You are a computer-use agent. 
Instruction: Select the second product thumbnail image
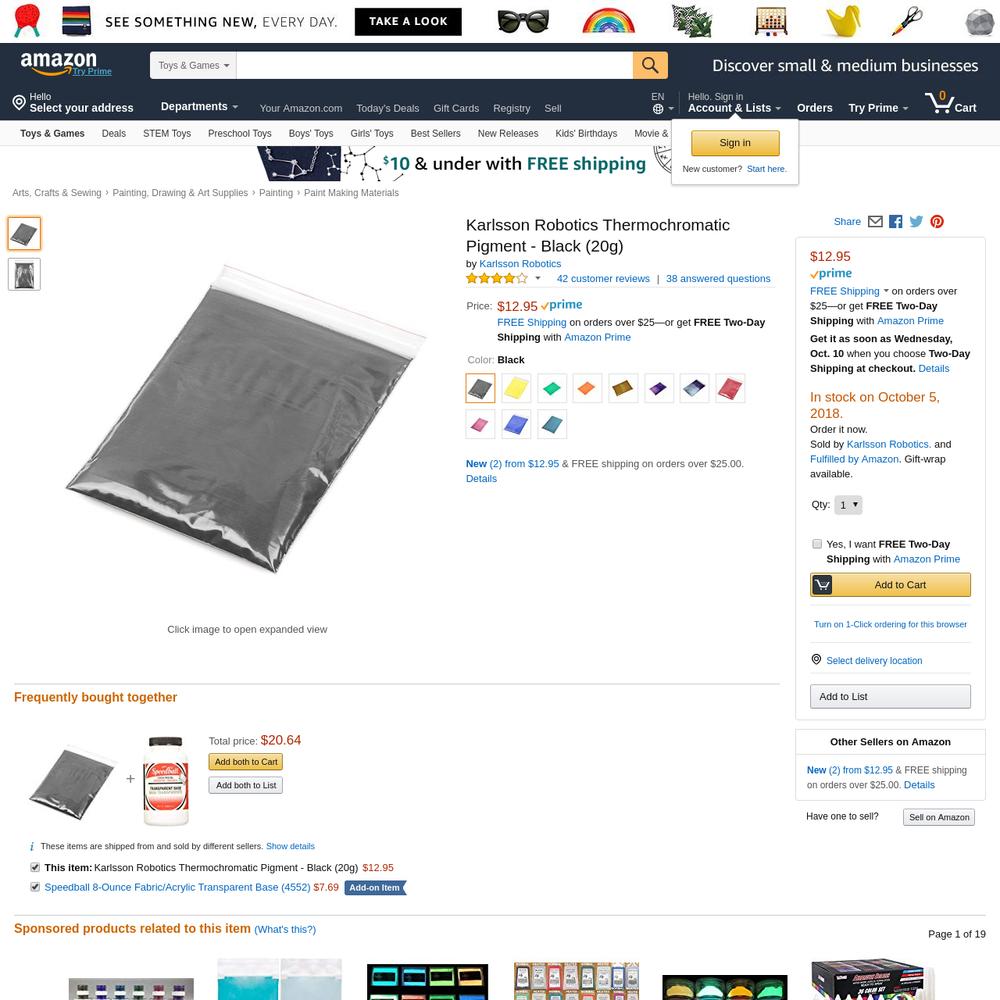click(x=24, y=275)
